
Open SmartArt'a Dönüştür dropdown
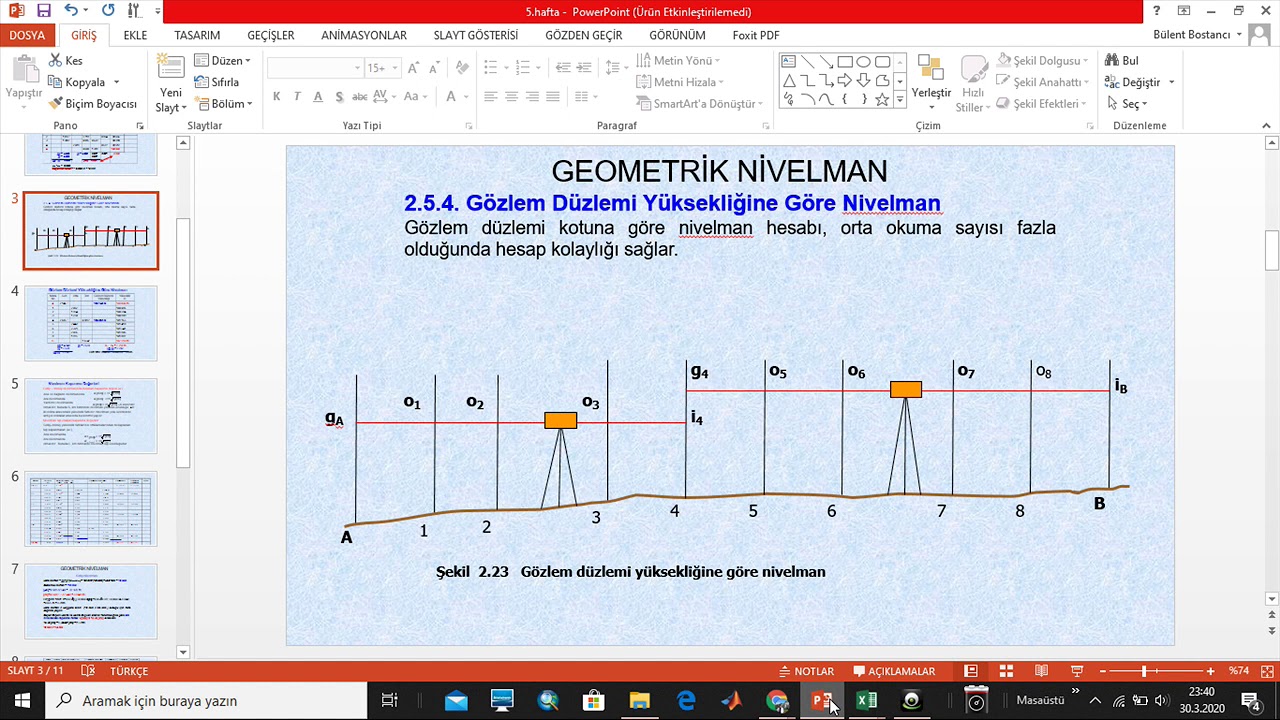coord(699,104)
